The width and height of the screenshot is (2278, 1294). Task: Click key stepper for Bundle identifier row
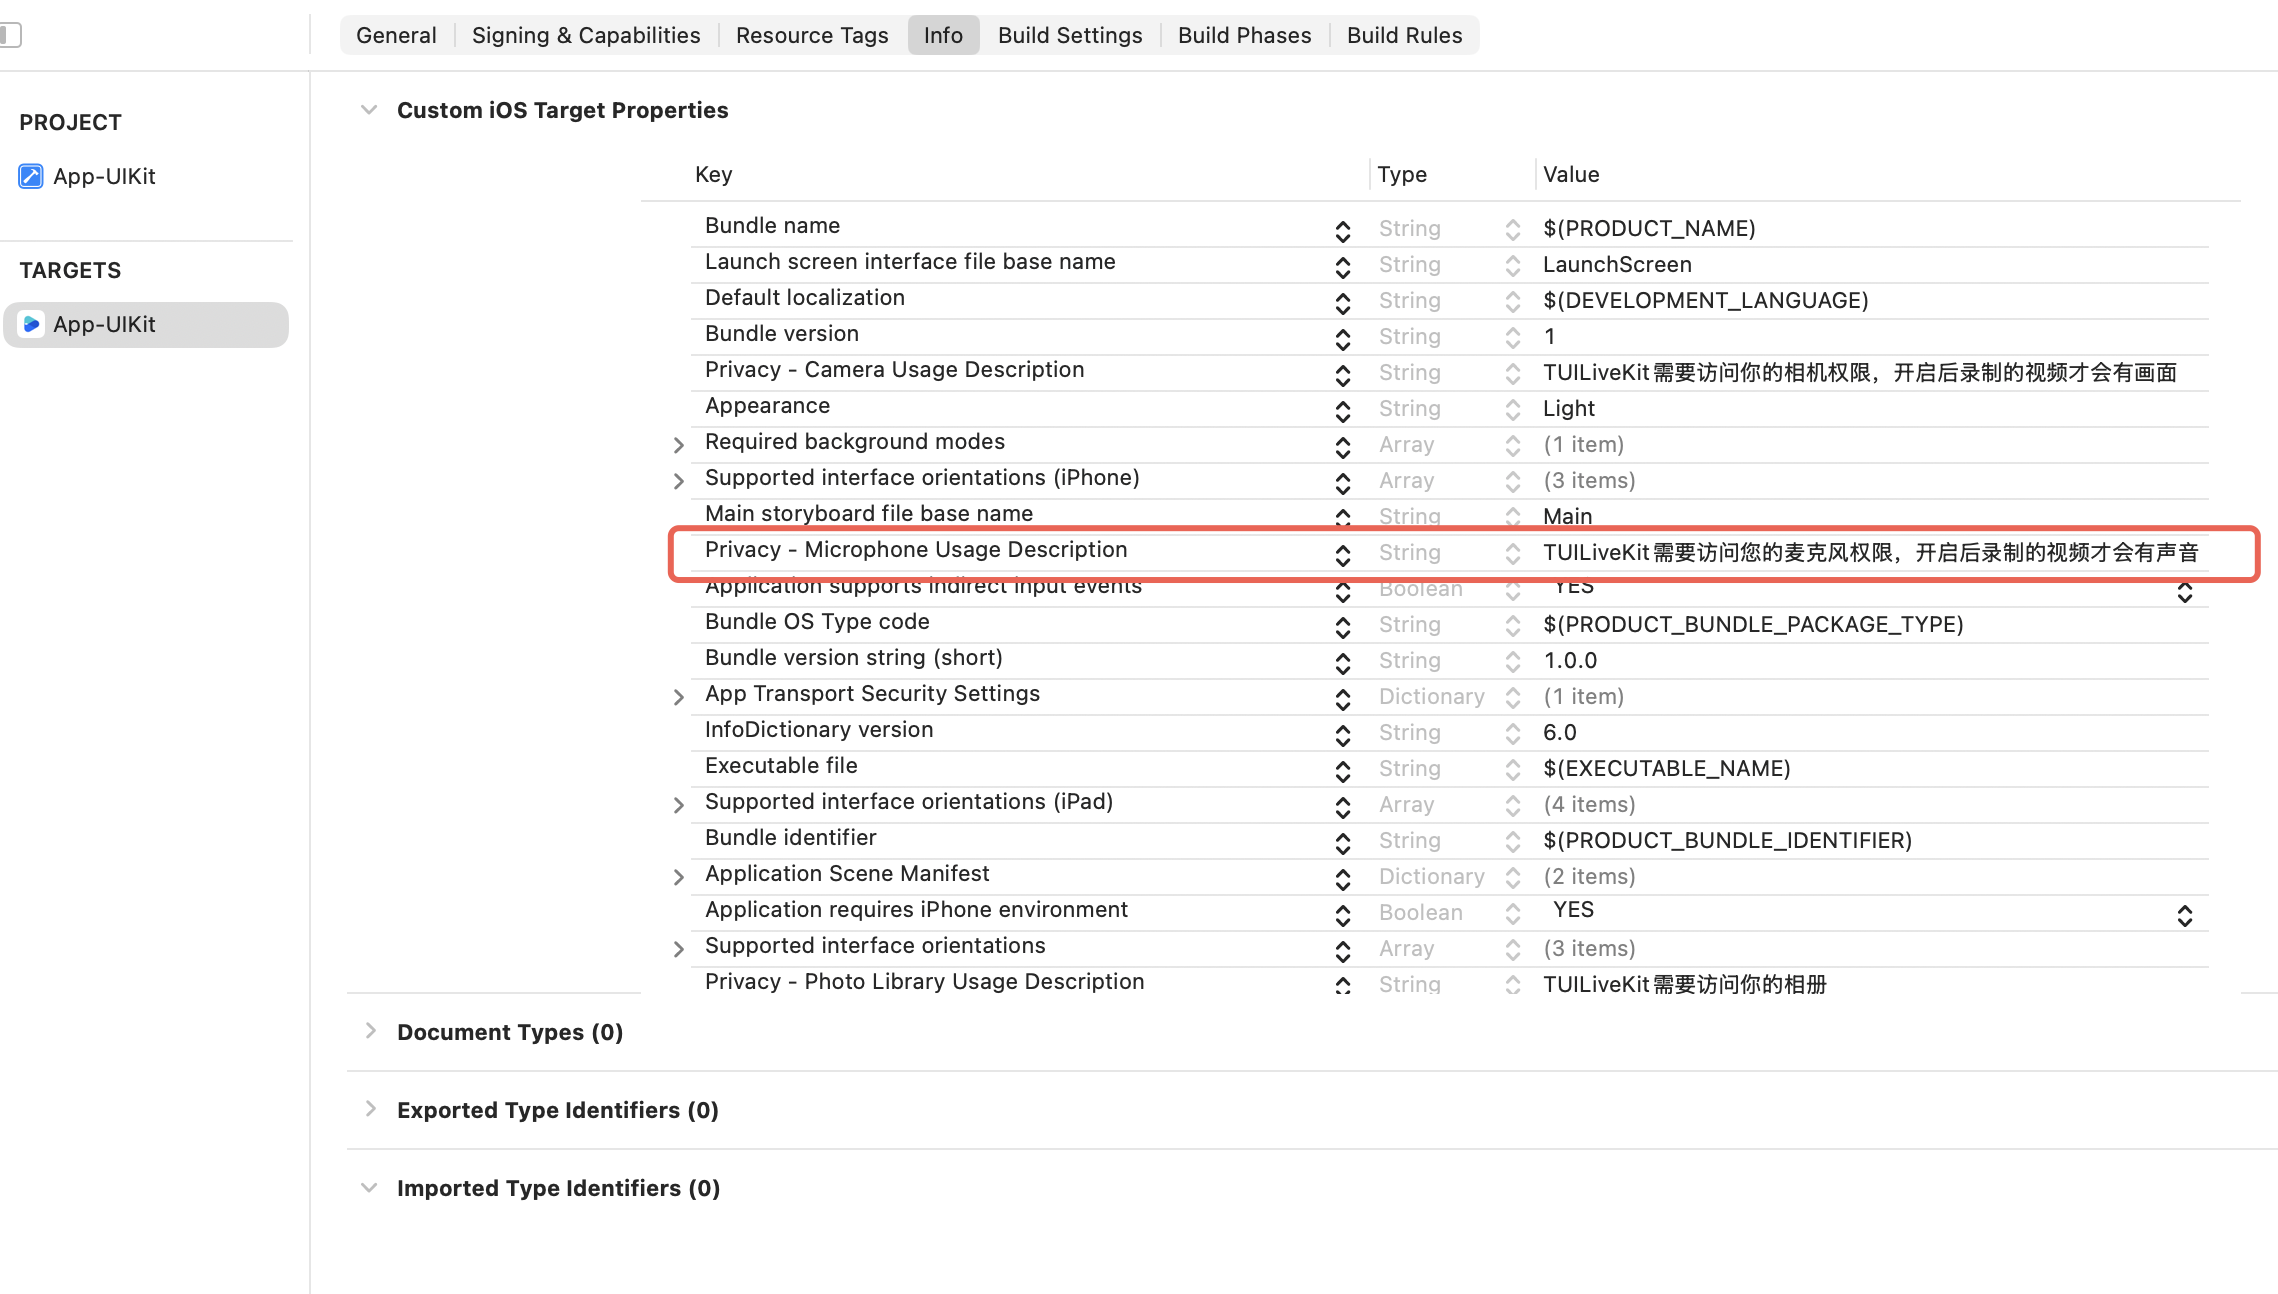pyautogui.click(x=1343, y=843)
